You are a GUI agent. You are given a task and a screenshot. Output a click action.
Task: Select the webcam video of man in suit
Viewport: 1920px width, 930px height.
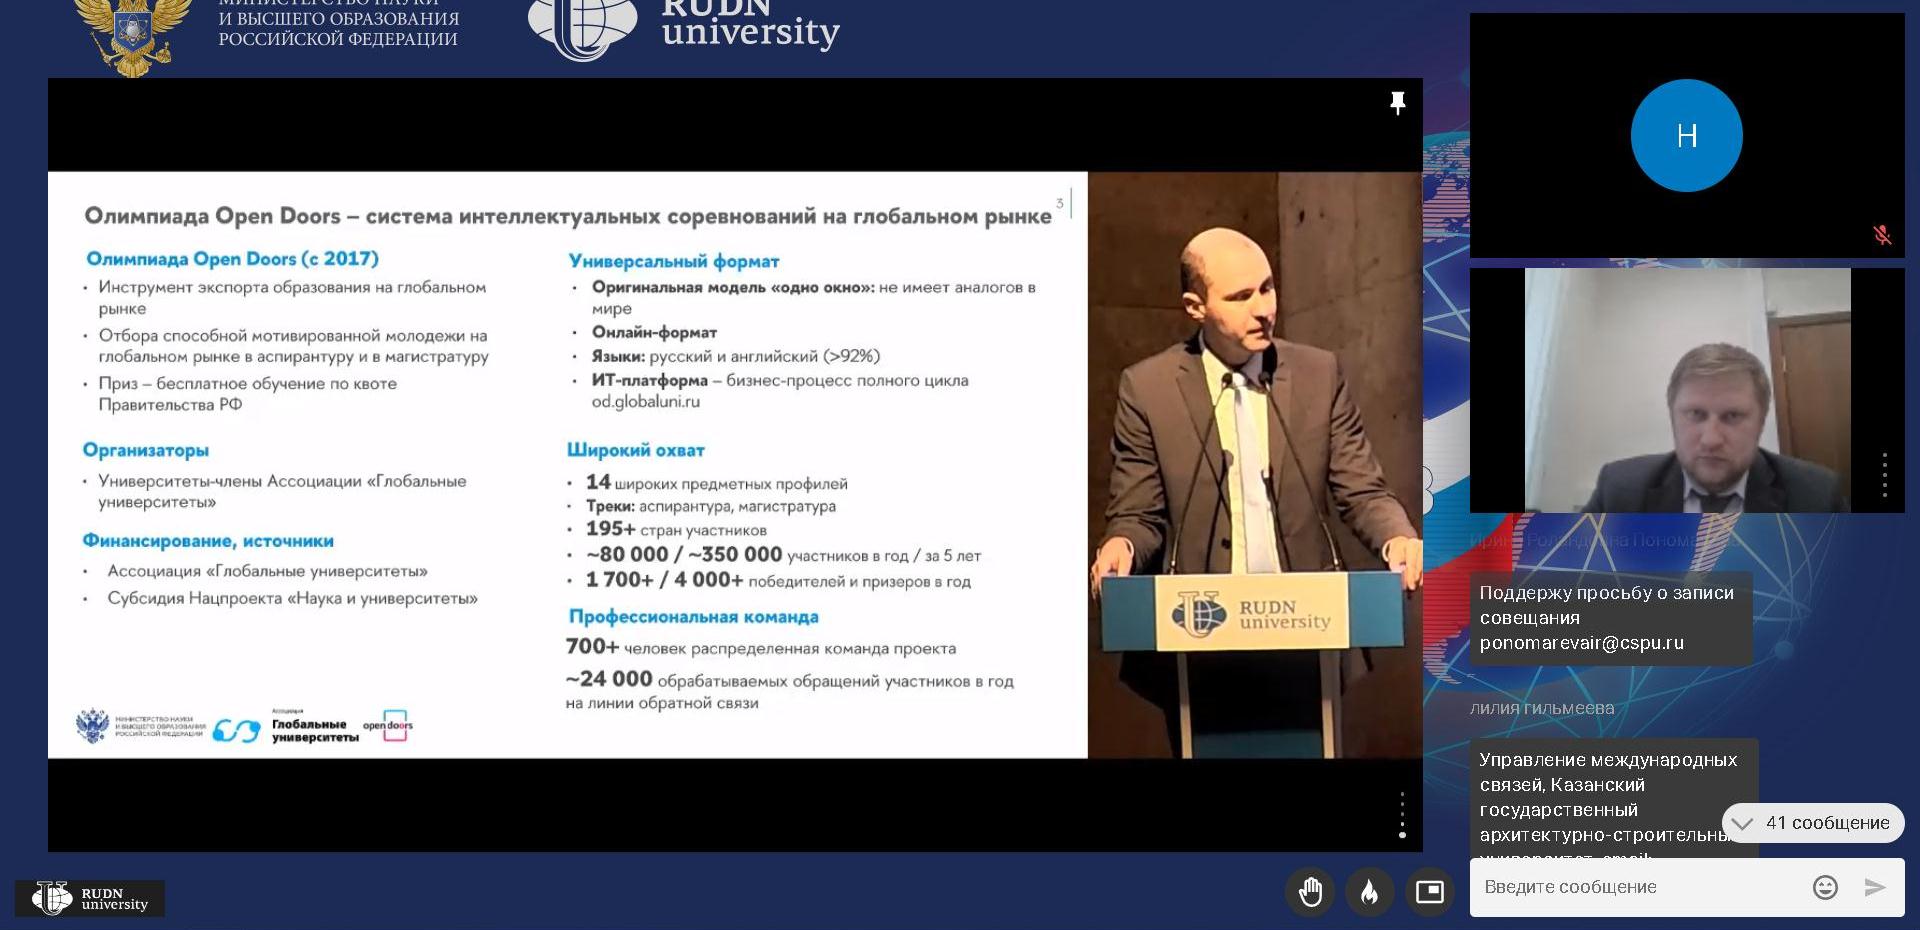click(1687, 390)
